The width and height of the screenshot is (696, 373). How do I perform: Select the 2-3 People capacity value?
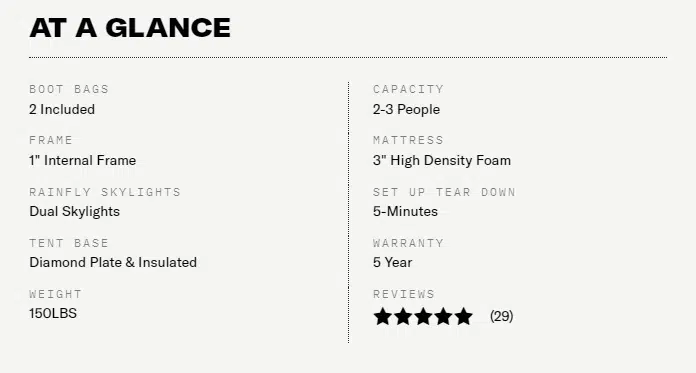click(x=406, y=109)
